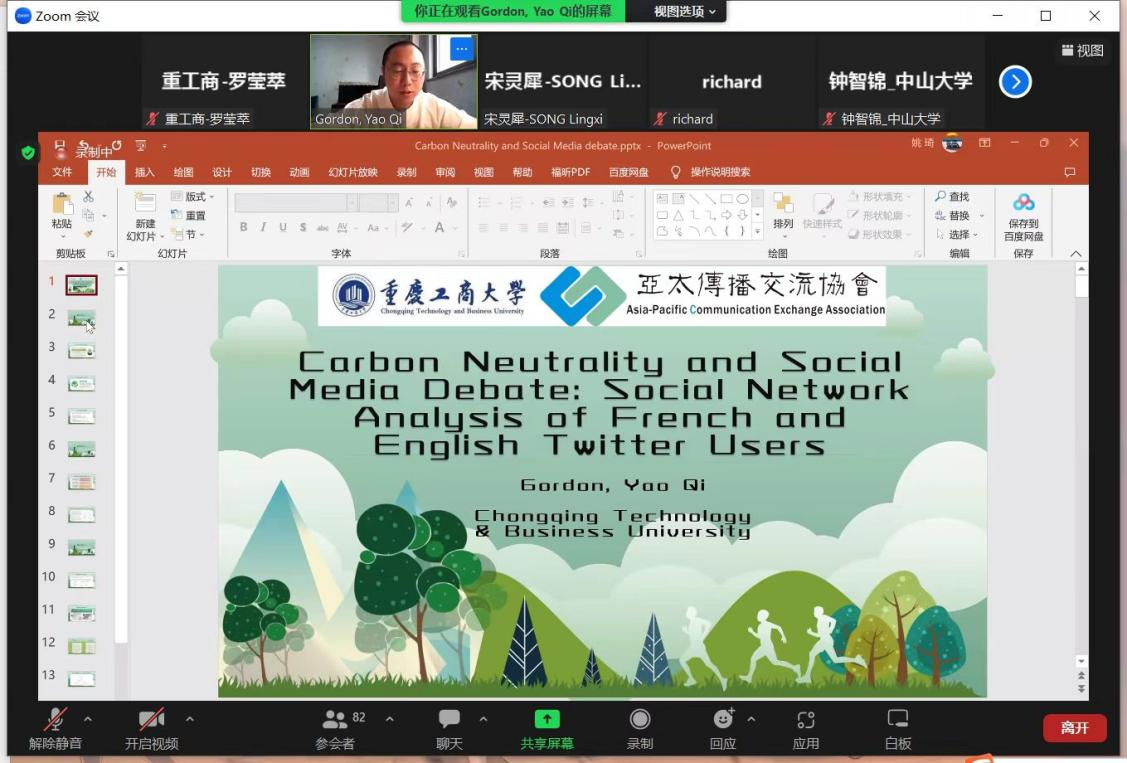Viewport: 1127px width, 763px height.
Task: Open the Reactions icon
Action: 723,720
